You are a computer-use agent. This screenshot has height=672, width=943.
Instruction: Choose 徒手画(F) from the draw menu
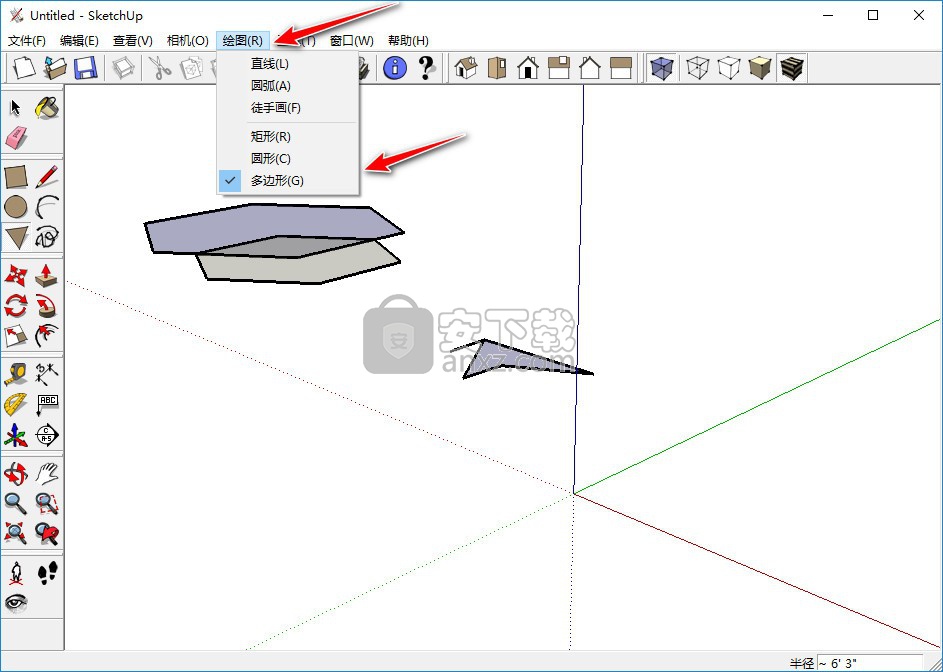click(288, 108)
